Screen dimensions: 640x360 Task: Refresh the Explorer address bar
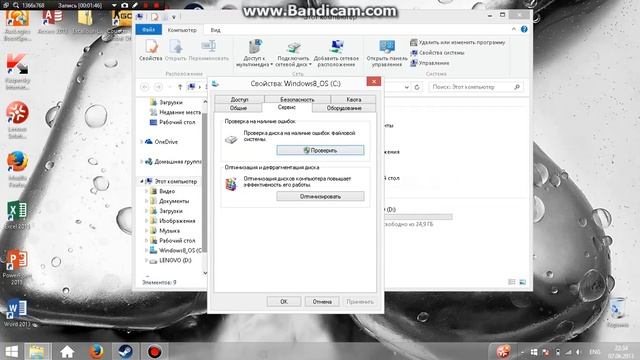tap(417, 87)
